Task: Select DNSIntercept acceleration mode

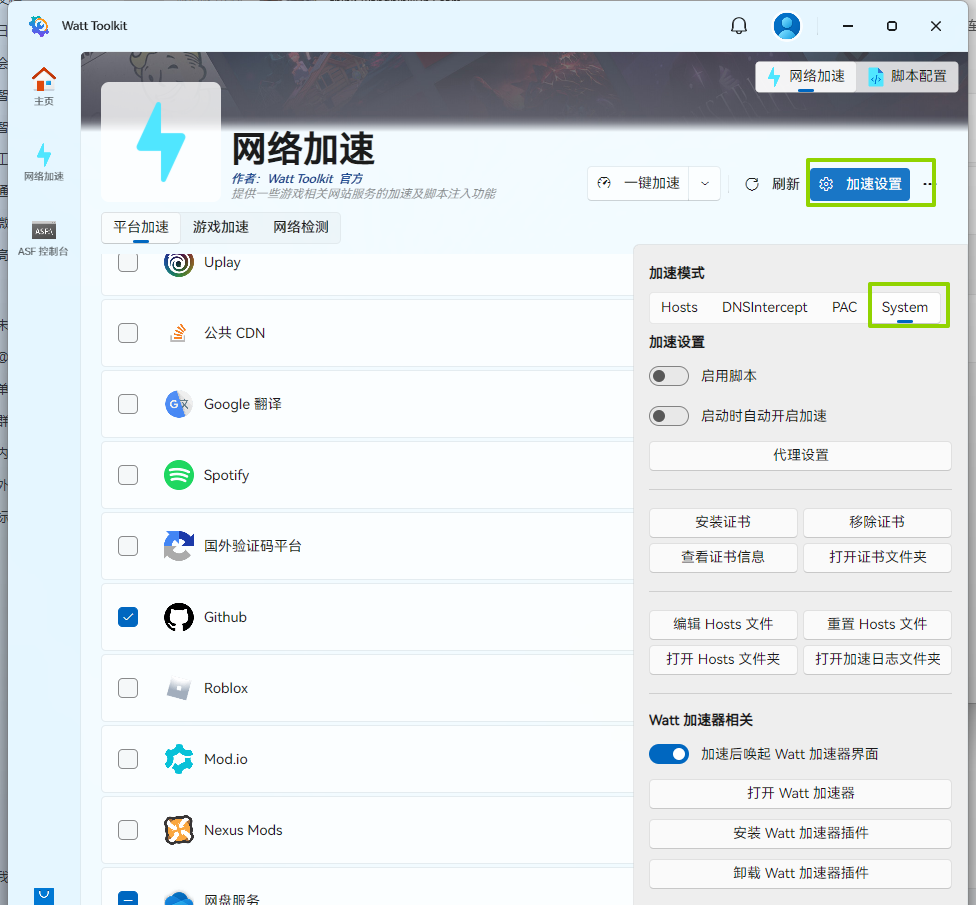Action: click(x=765, y=307)
